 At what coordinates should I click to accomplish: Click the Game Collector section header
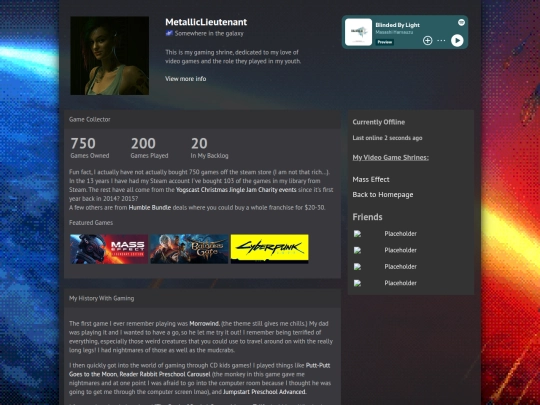point(202,120)
